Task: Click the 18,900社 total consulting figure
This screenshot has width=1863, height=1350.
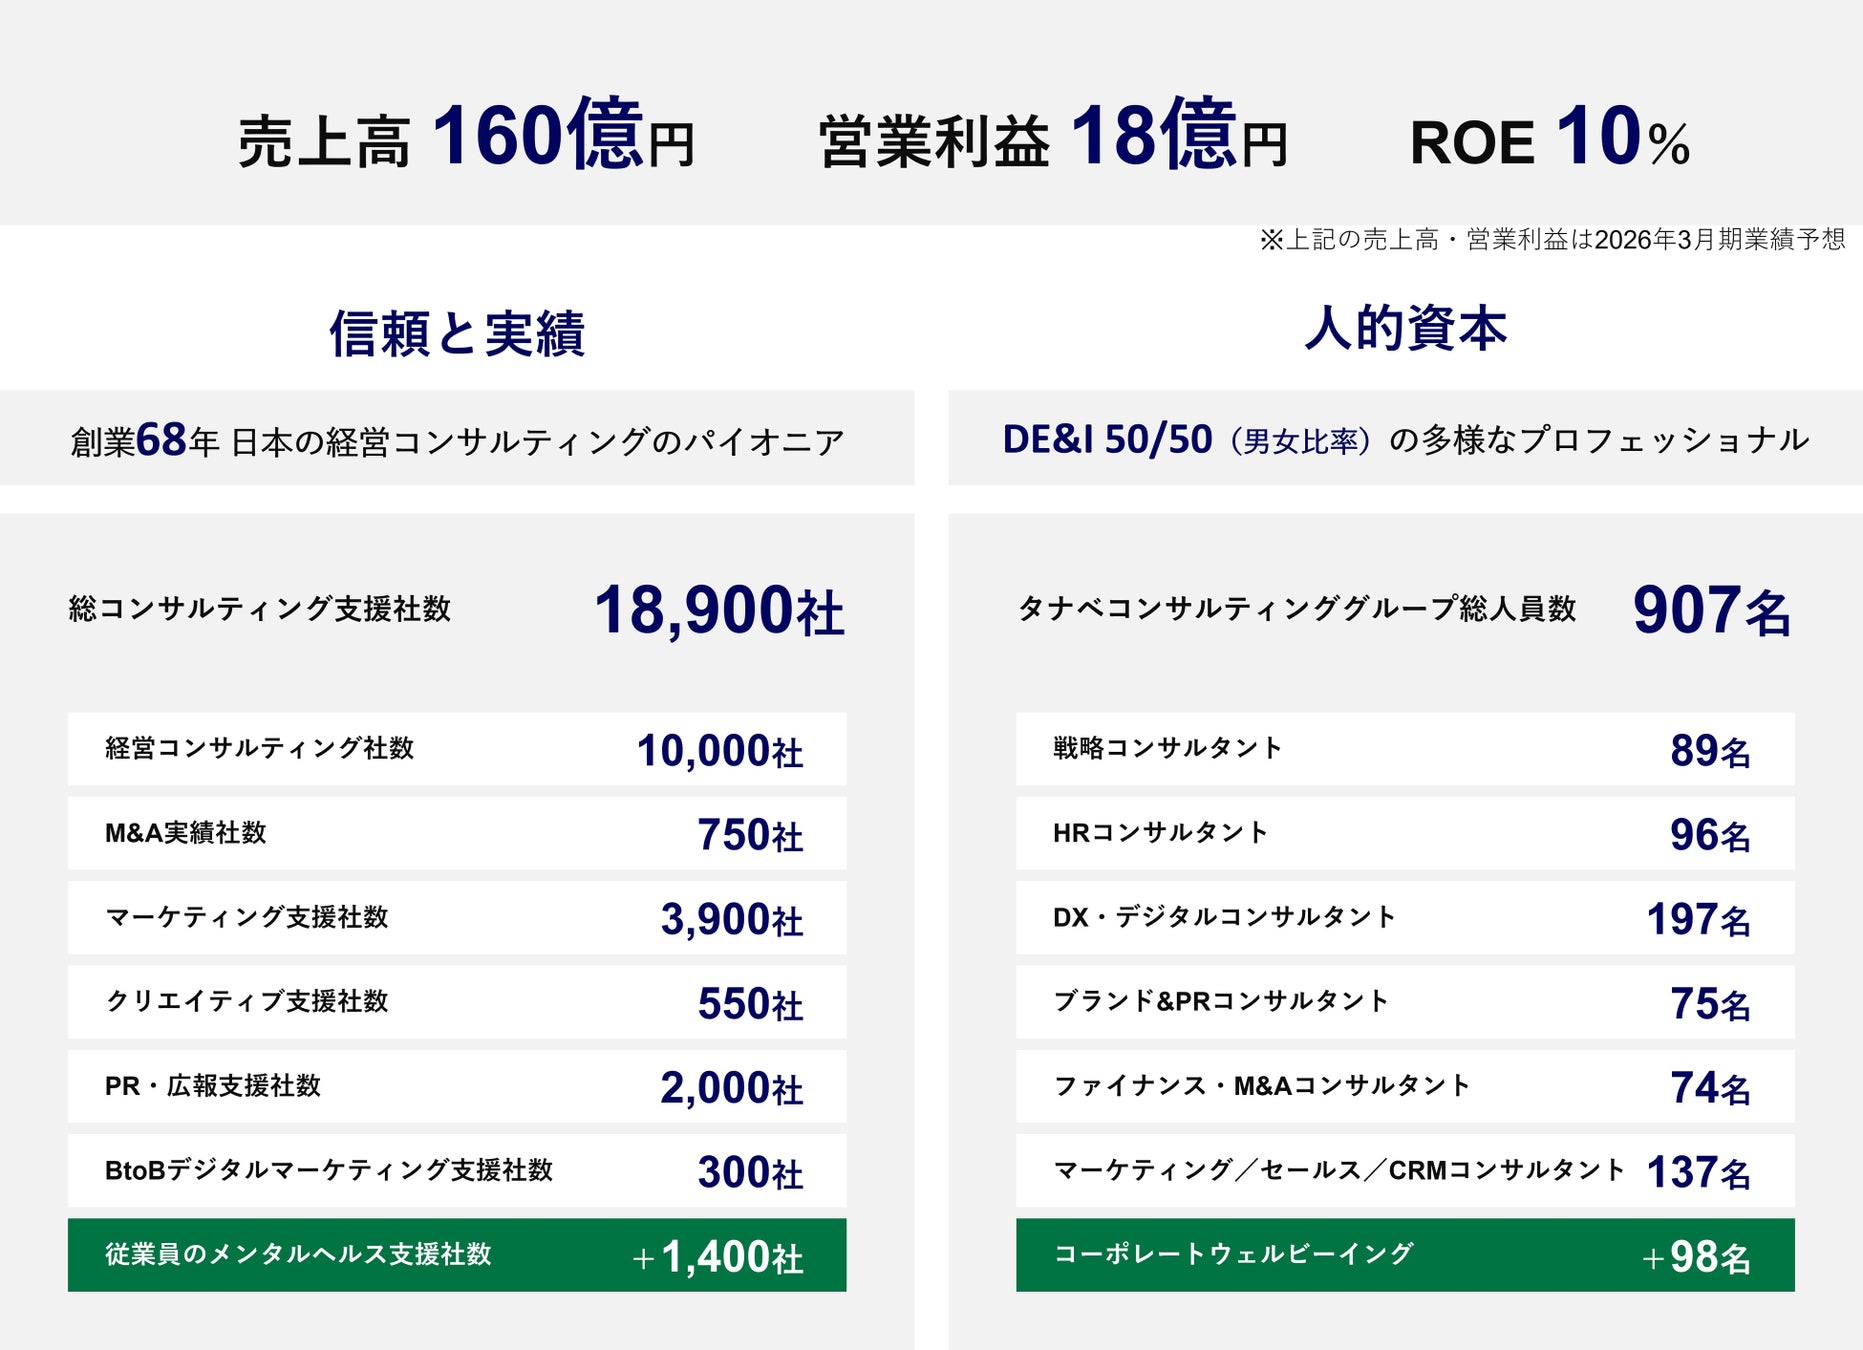Action: coord(719,610)
